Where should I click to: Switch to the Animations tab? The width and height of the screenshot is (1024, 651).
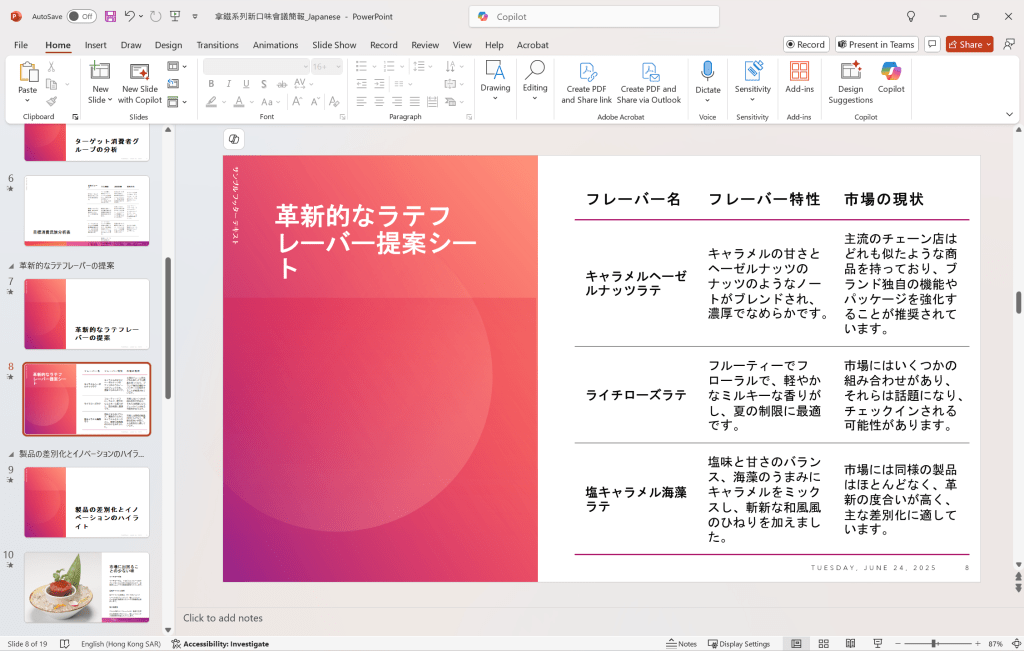pyautogui.click(x=276, y=45)
